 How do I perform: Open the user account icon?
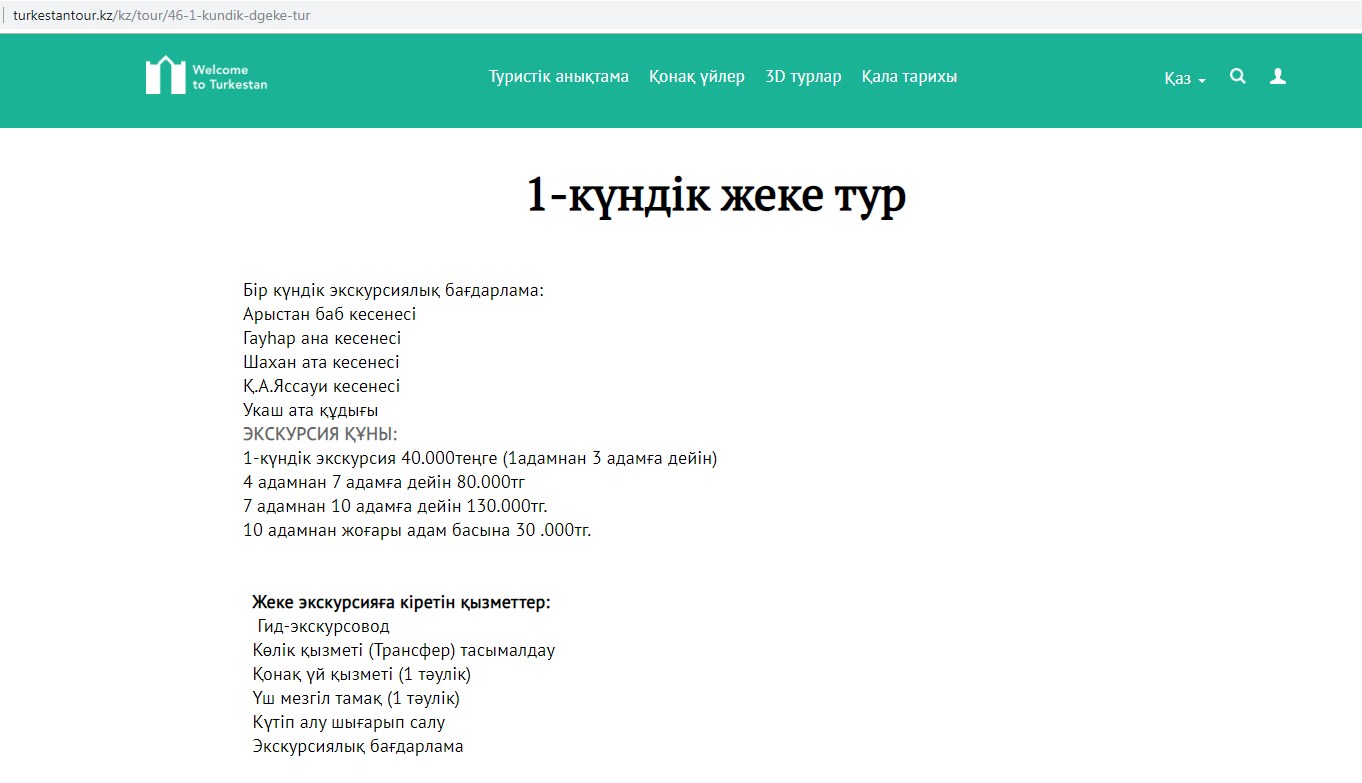[1278, 76]
